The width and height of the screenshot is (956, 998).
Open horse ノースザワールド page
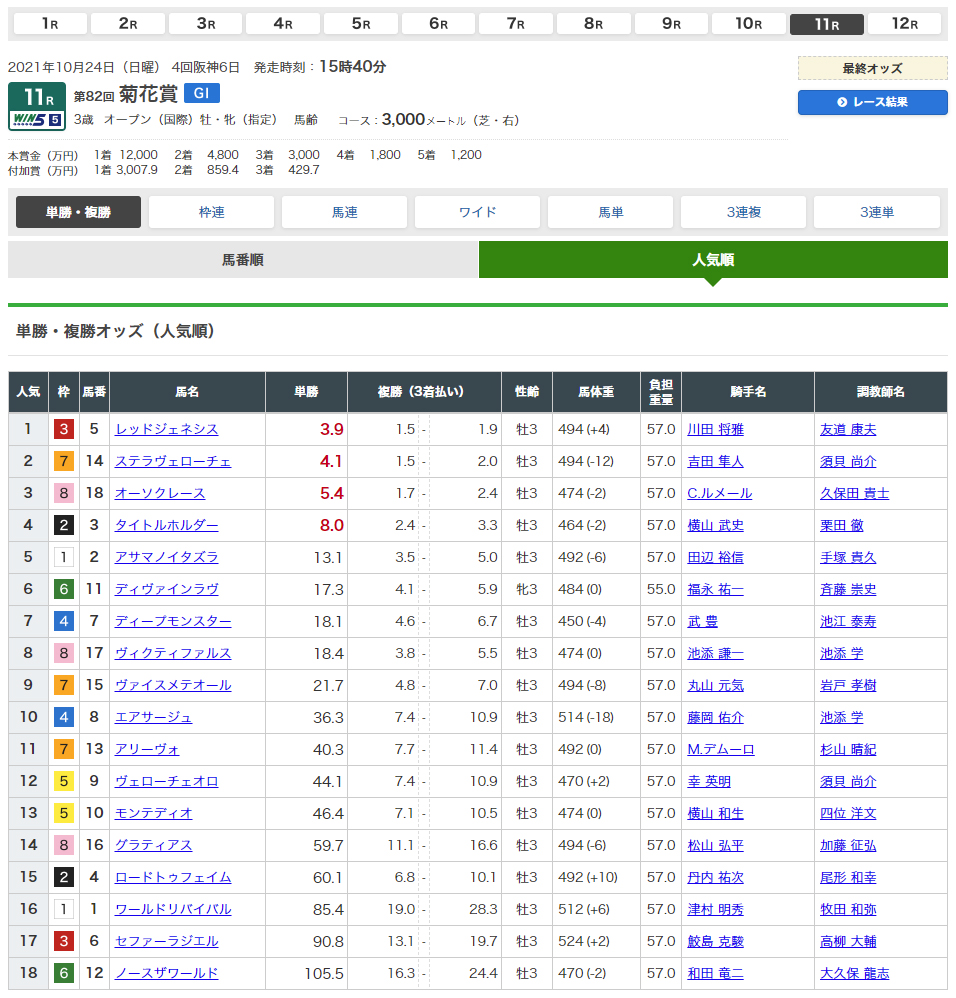pos(166,973)
